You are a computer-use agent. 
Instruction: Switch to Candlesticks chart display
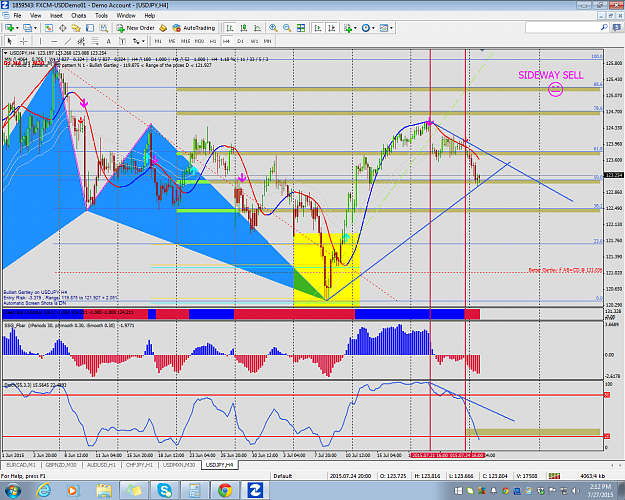coord(244,28)
